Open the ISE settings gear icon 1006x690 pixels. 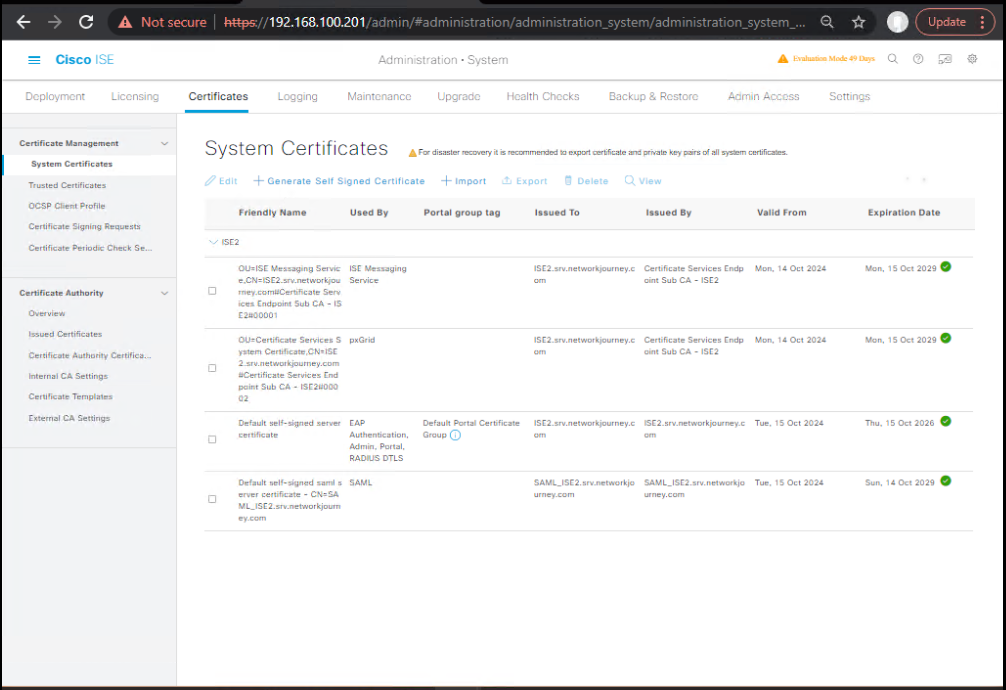(973, 58)
